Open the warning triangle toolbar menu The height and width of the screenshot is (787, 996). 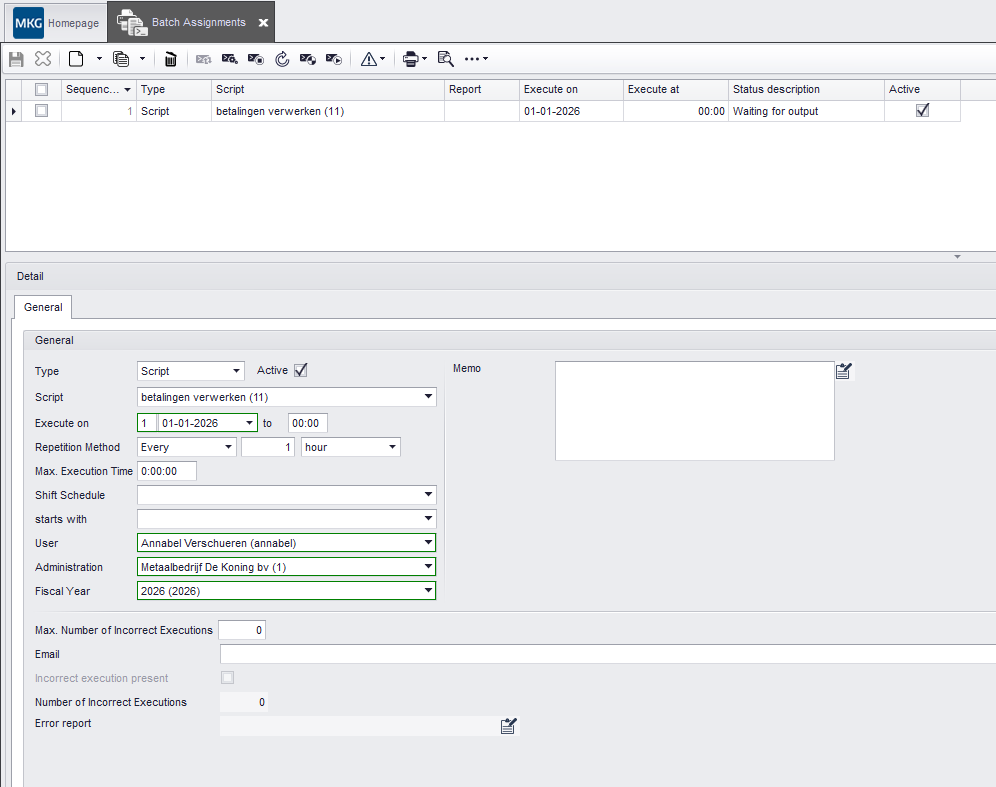373,60
